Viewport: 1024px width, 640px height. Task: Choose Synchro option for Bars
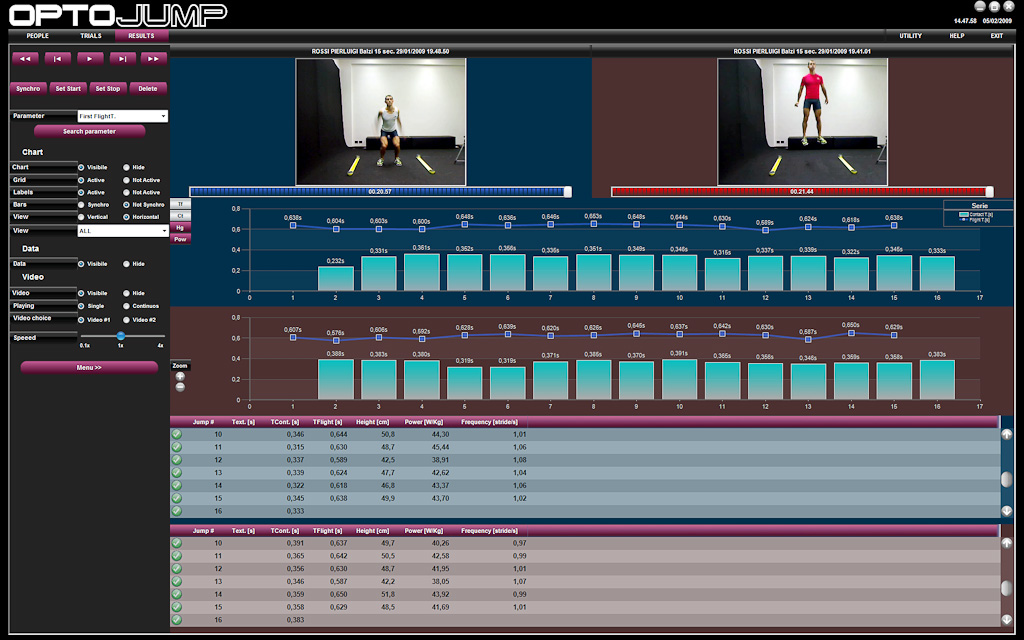[x=82, y=205]
